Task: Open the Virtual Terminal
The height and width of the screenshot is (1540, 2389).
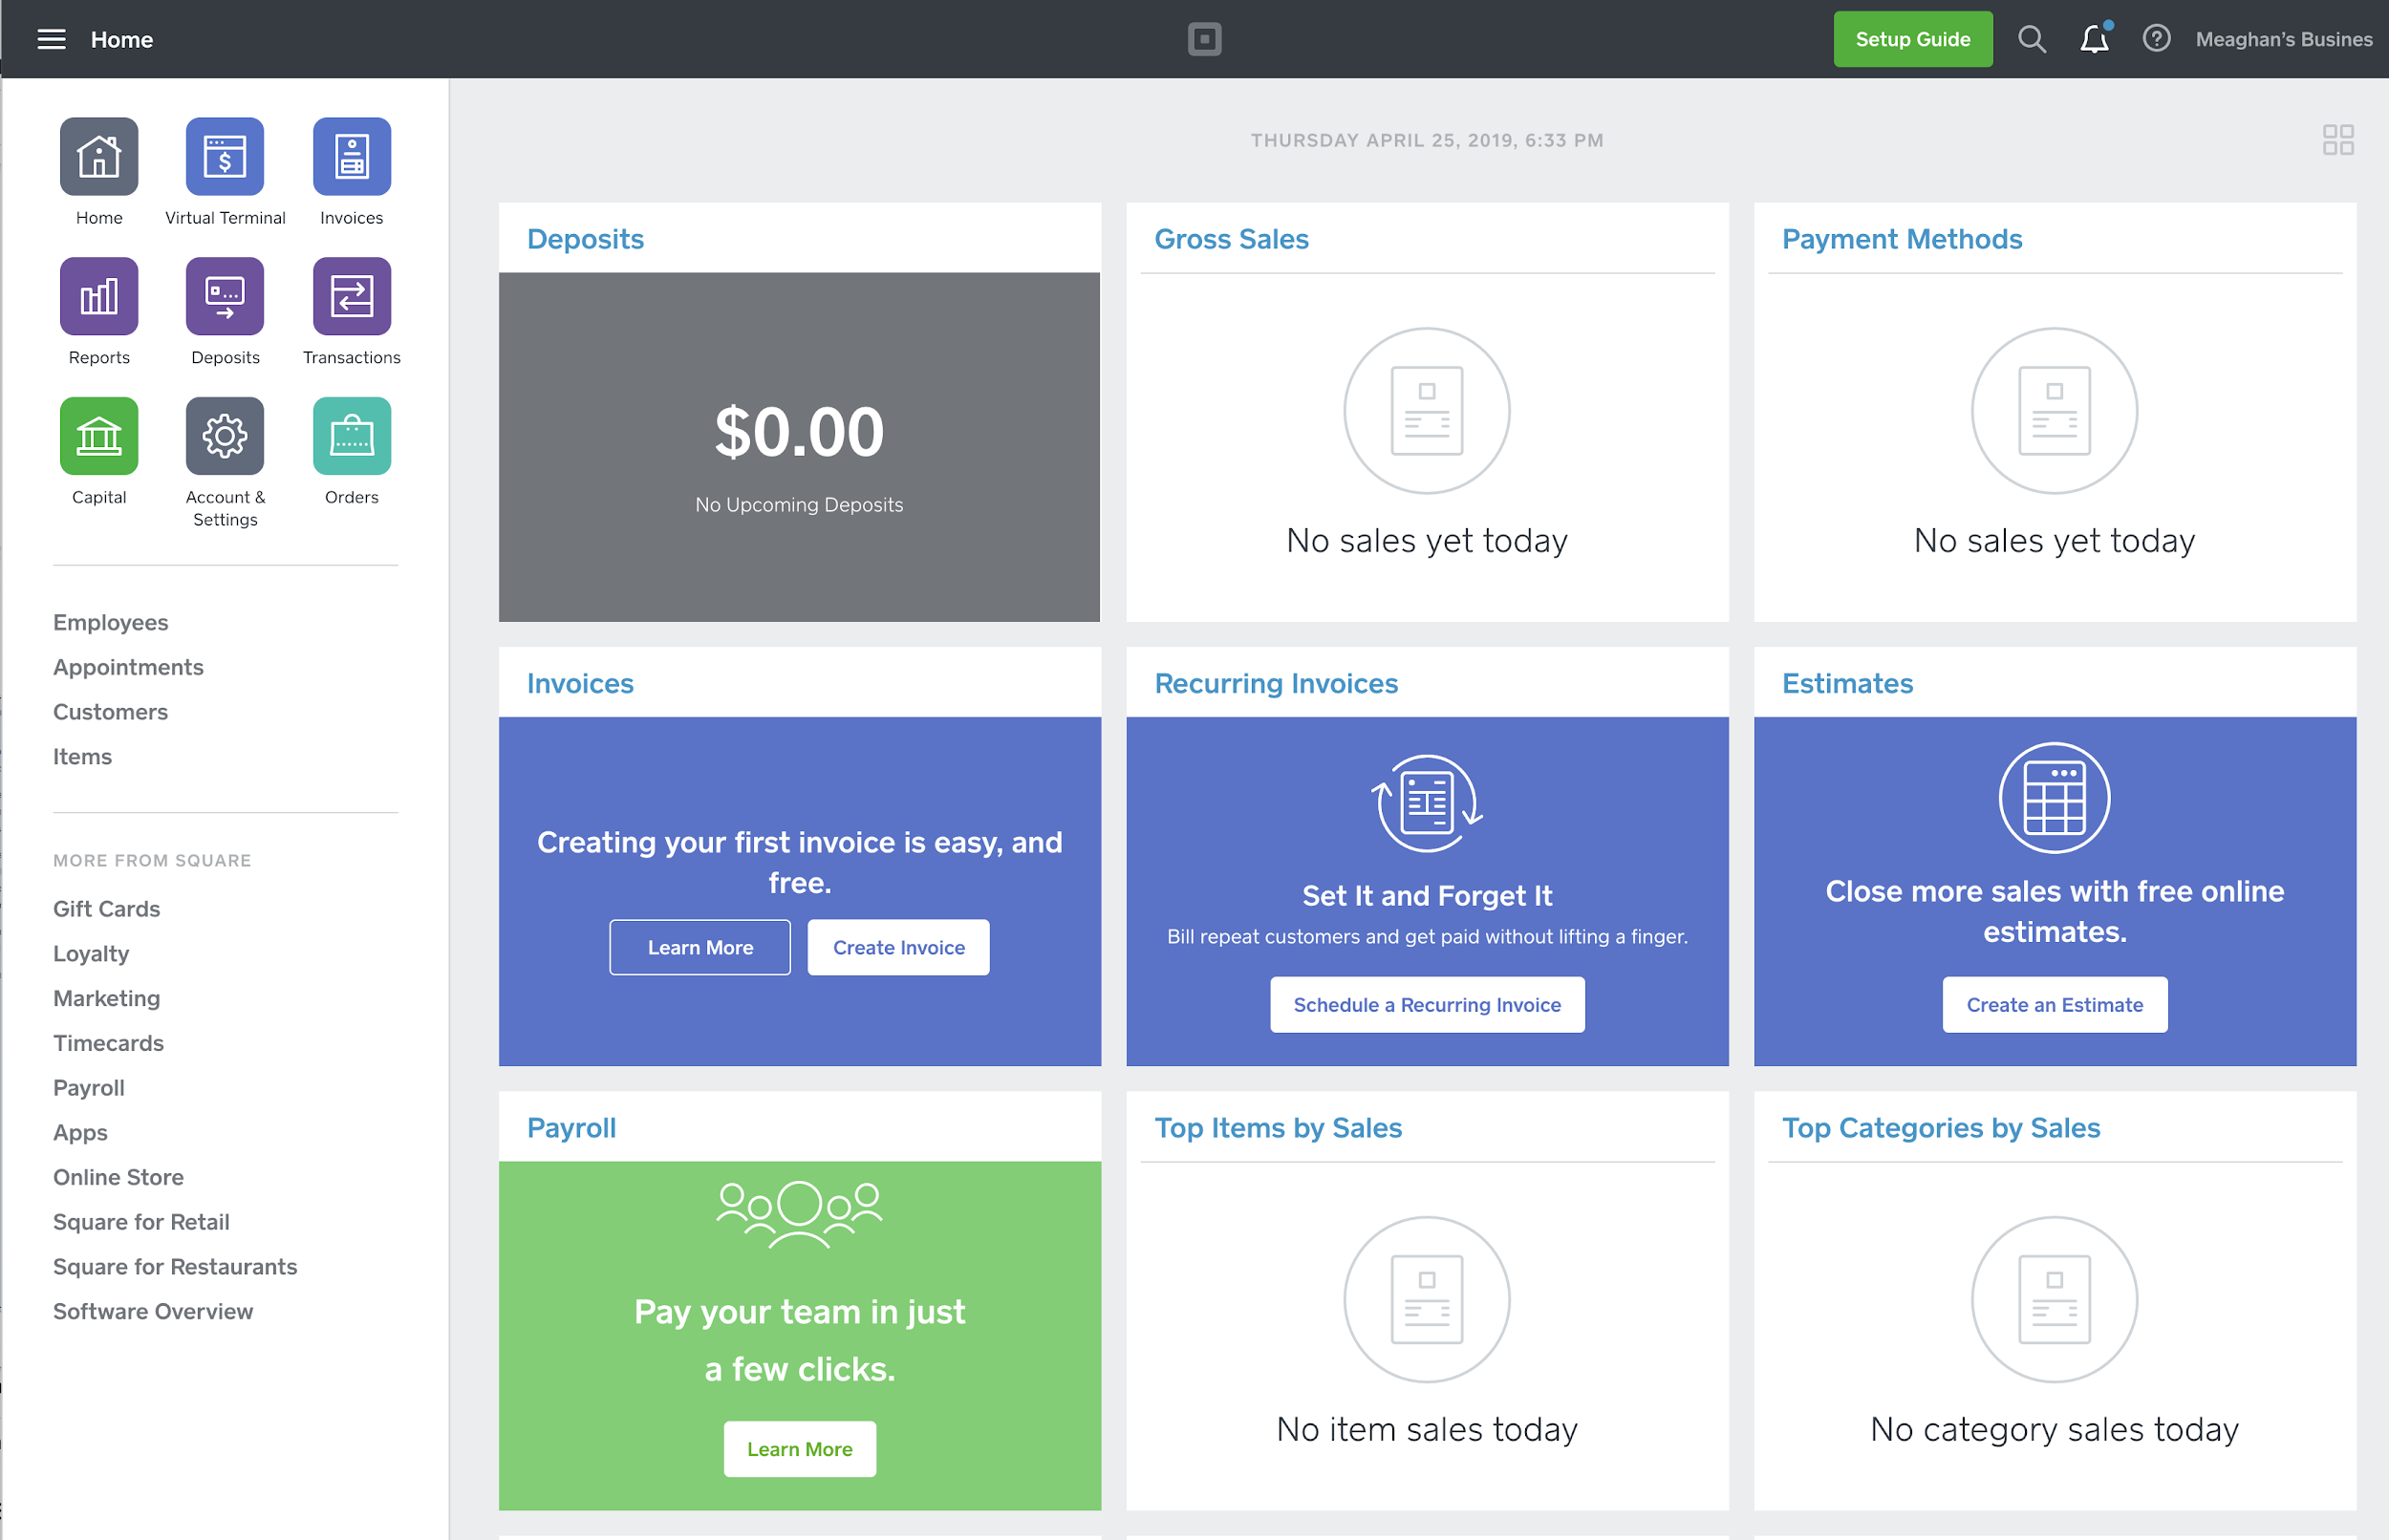Action: (x=224, y=157)
